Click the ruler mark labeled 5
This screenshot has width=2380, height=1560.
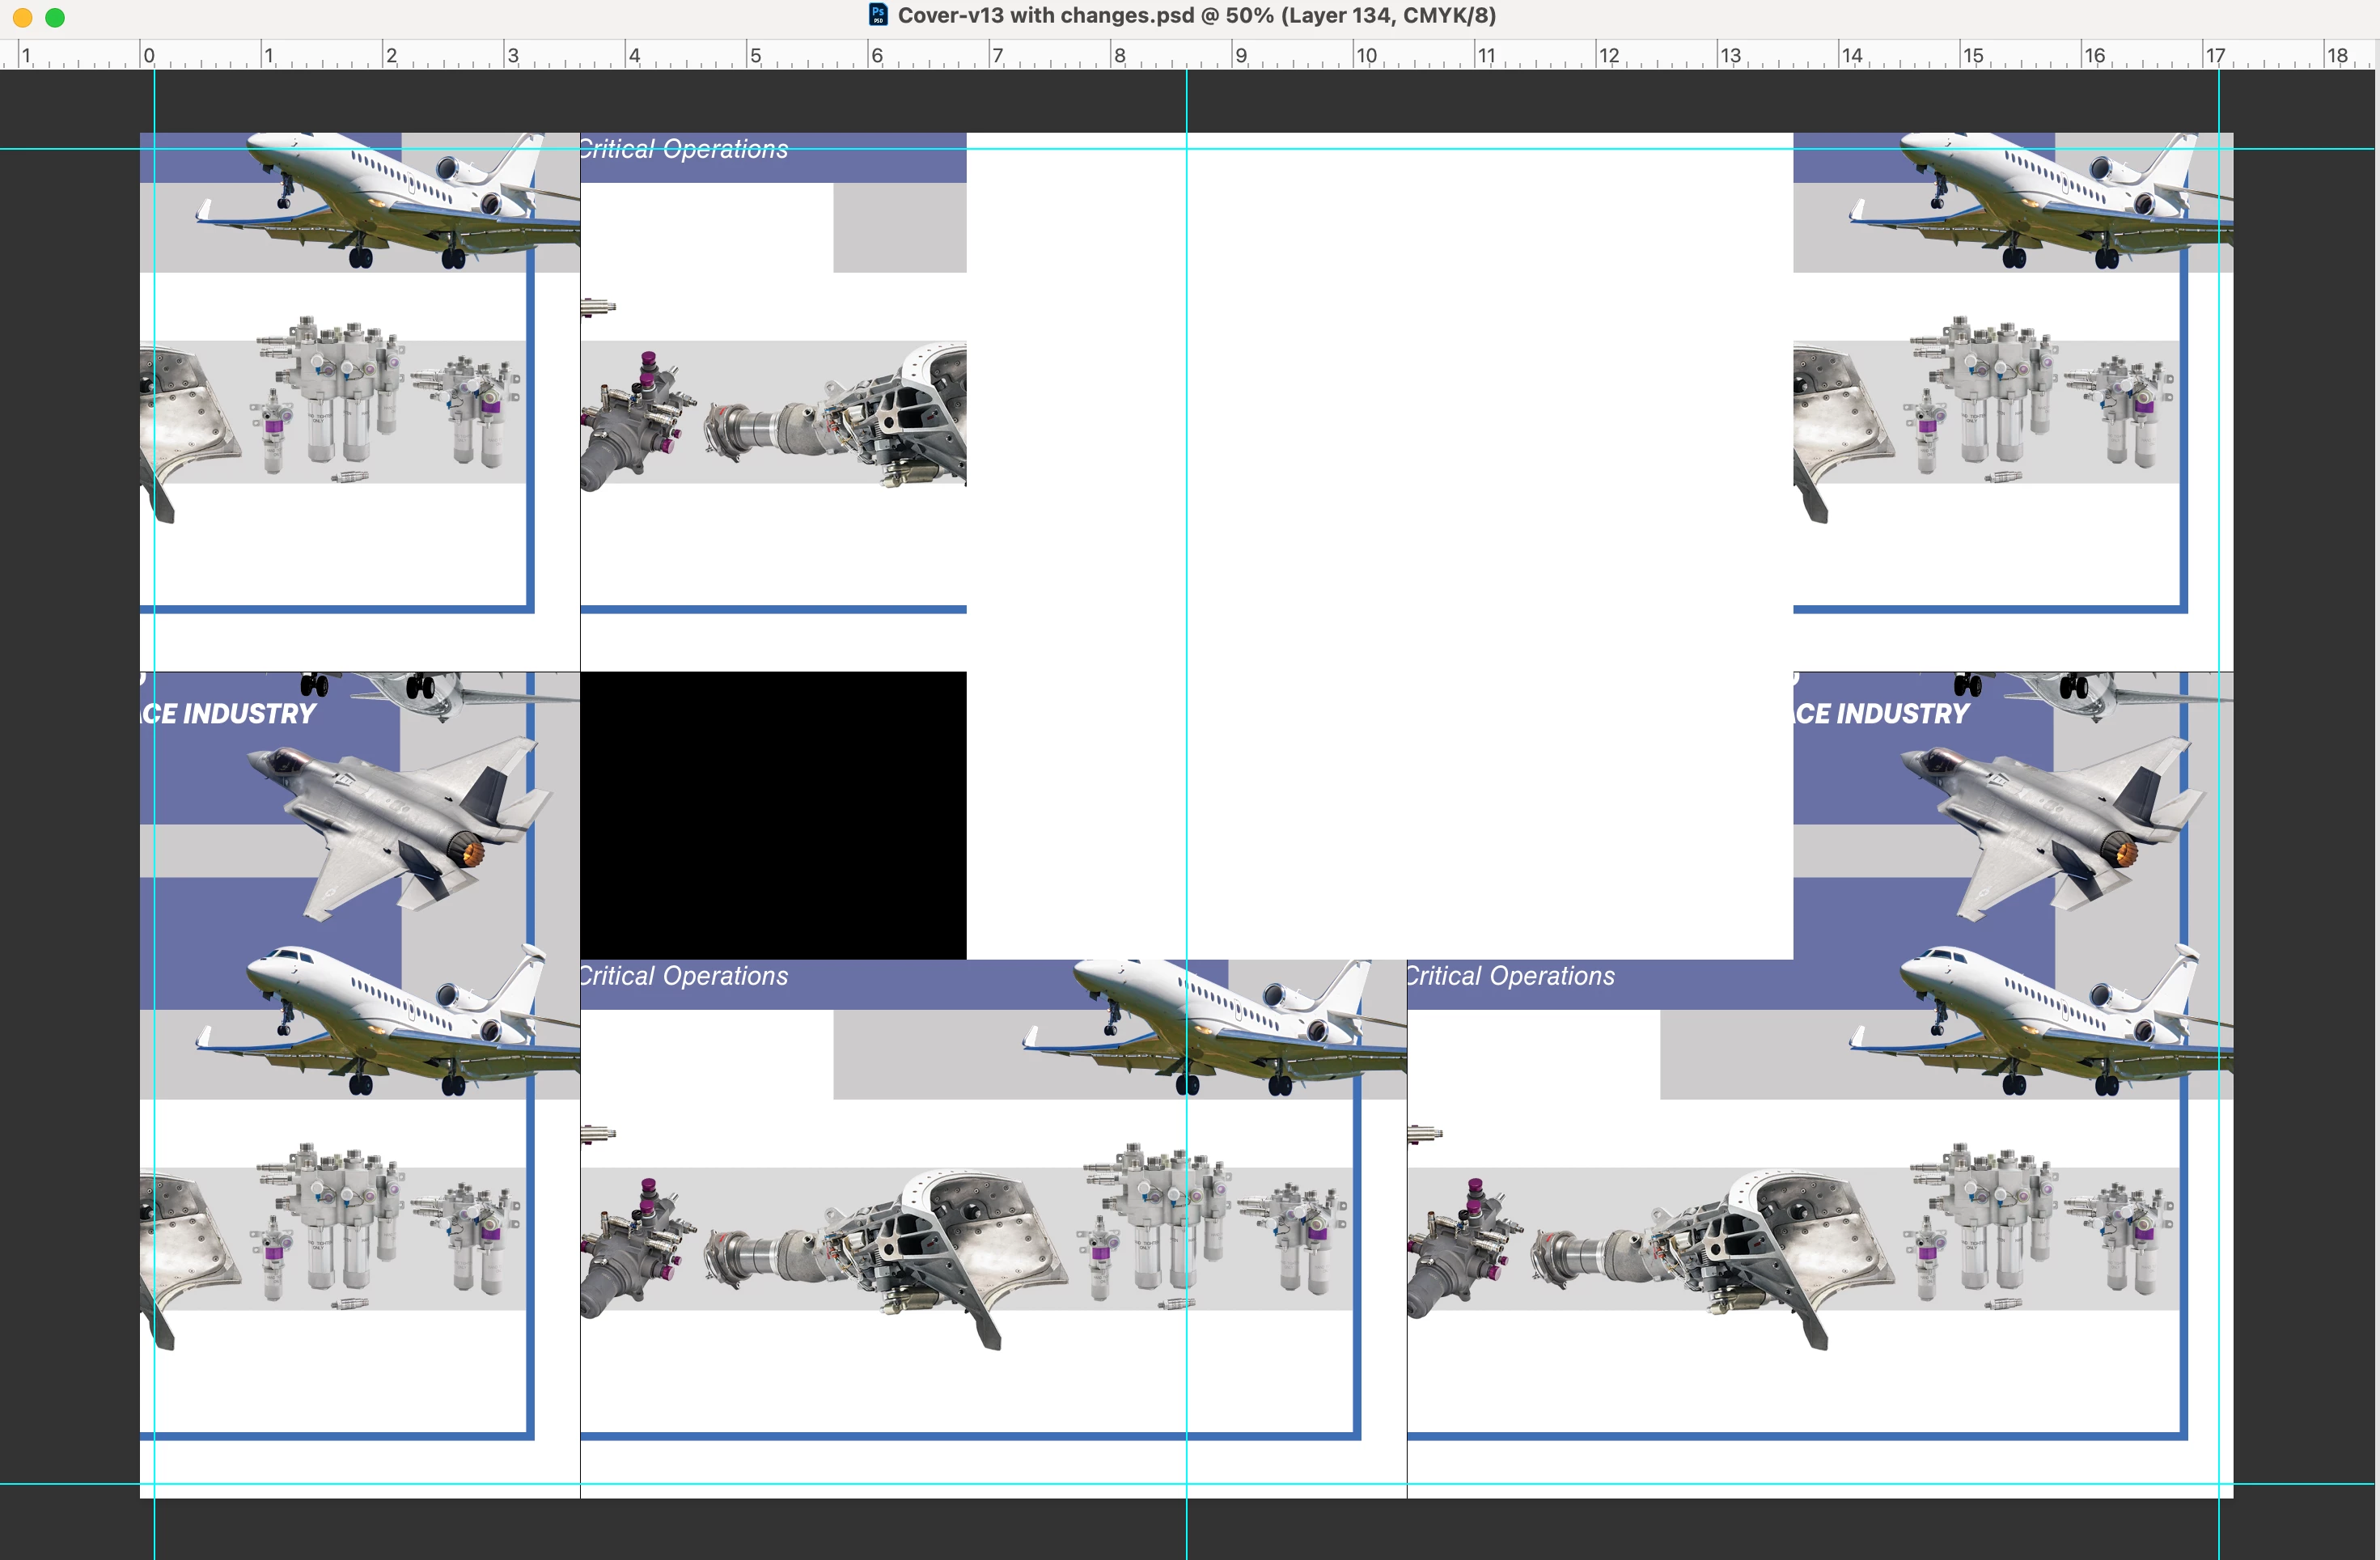(x=756, y=56)
